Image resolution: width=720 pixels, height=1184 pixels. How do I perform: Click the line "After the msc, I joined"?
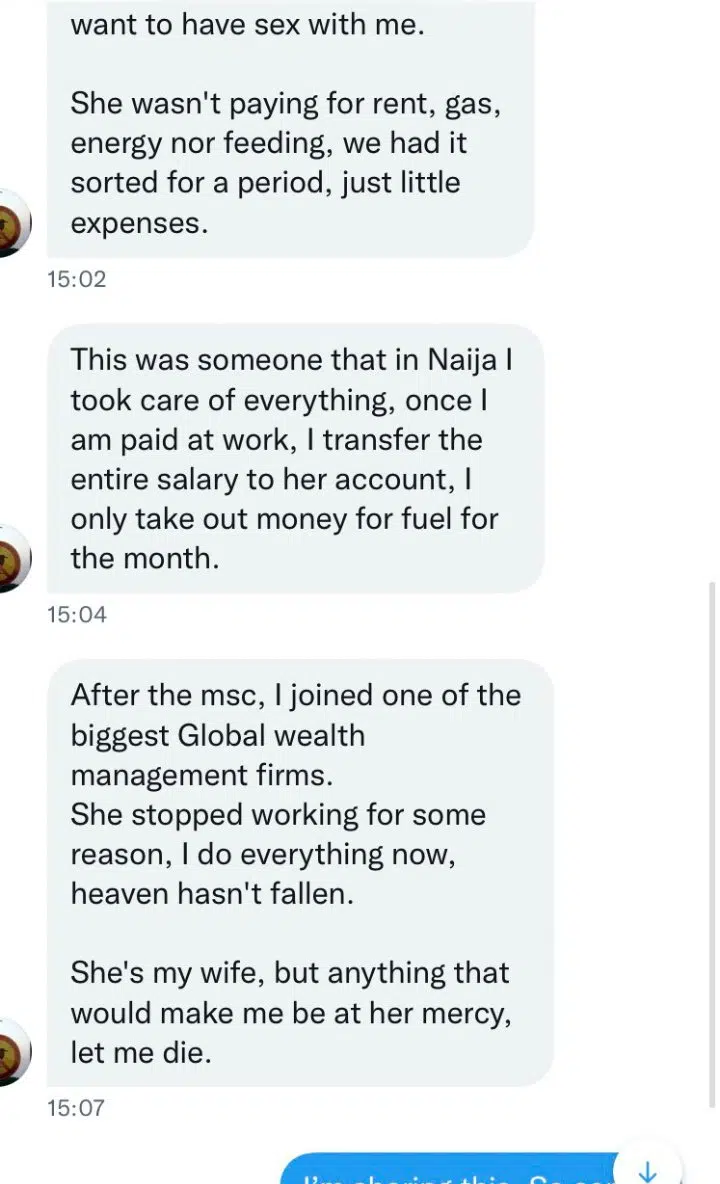pos(295,695)
